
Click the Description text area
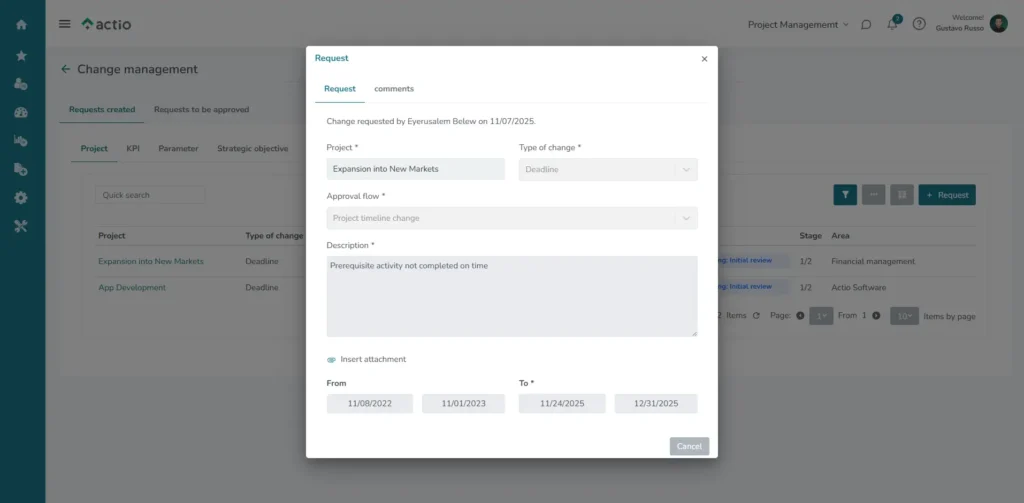pos(511,296)
